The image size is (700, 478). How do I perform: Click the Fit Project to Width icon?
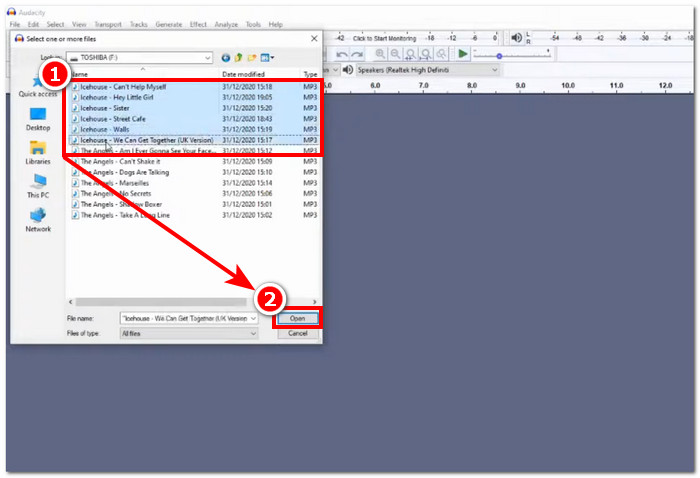click(x=426, y=54)
